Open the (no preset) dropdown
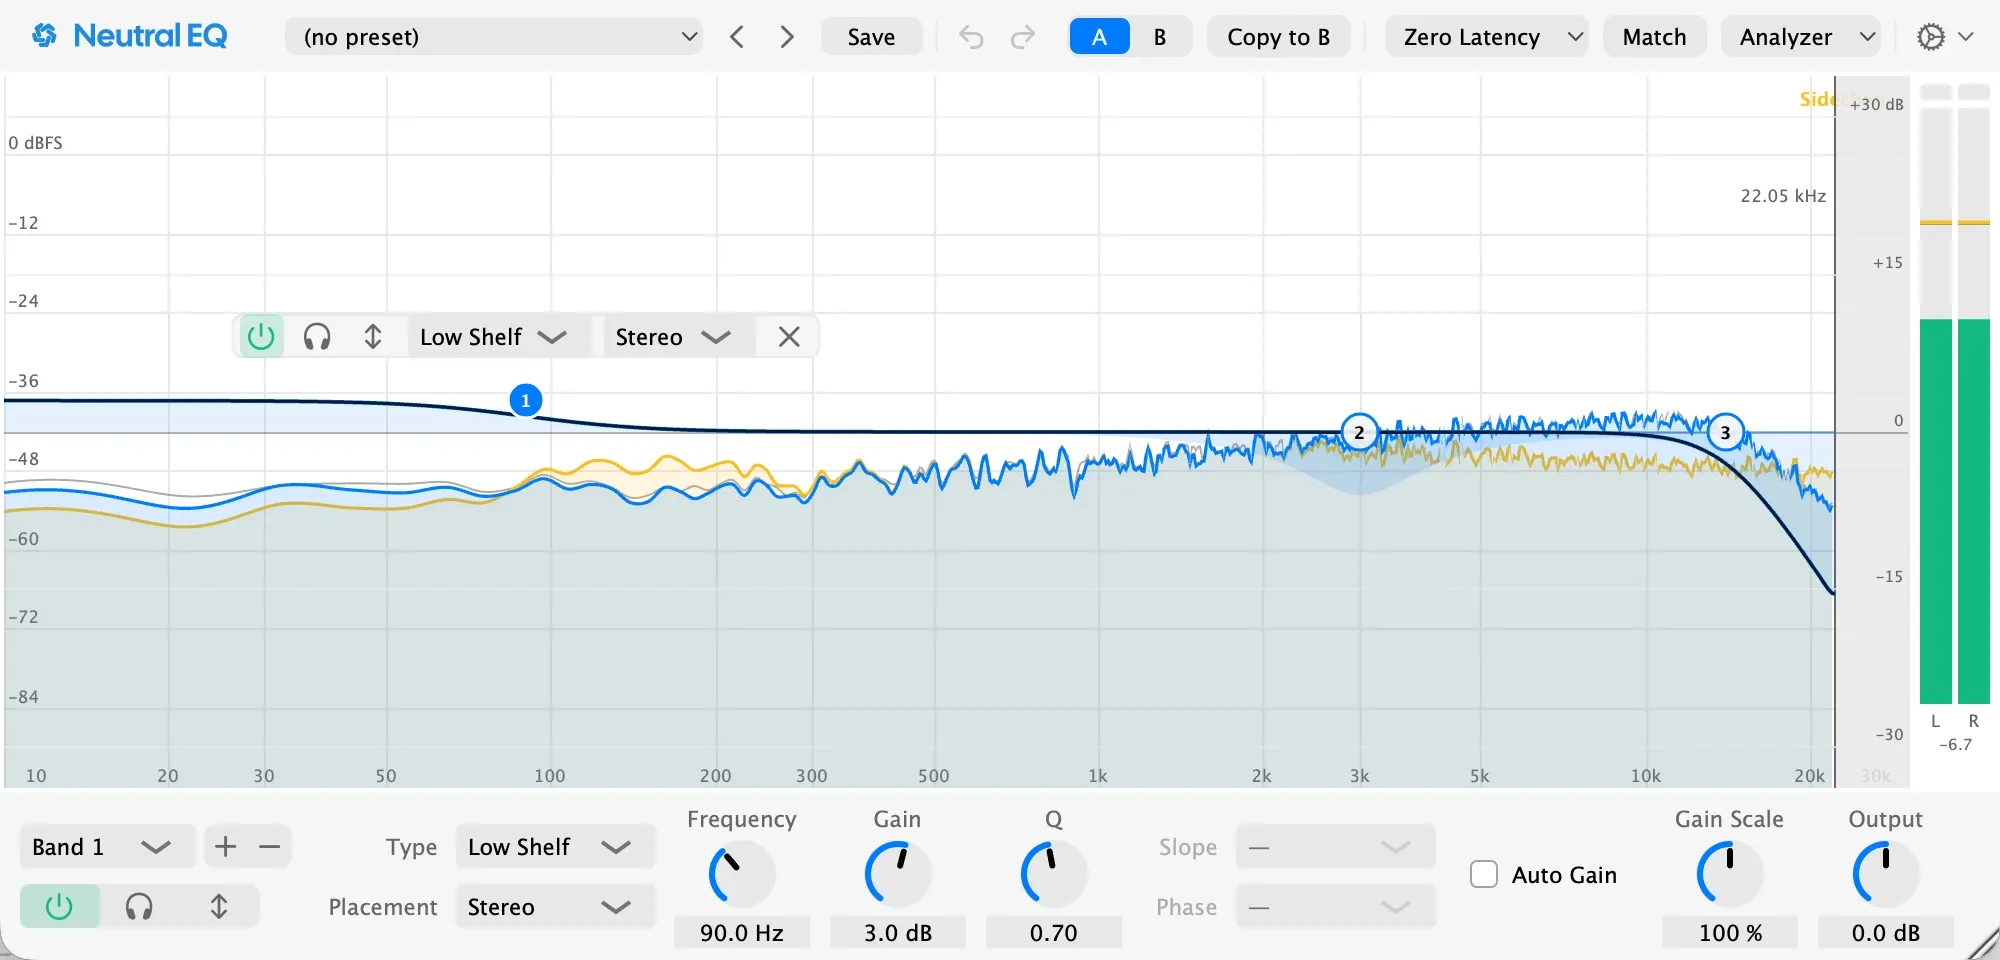Image resolution: width=2000 pixels, height=960 pixels. [x=494, y=37]
